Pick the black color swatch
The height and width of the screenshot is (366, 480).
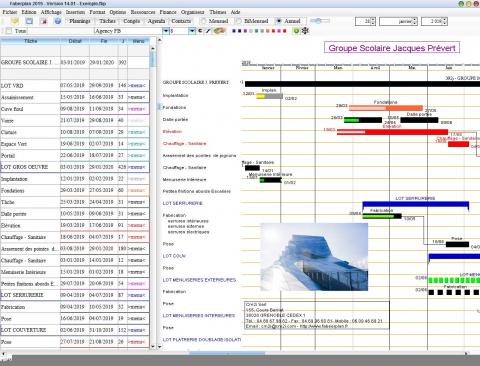click(239, 31)
